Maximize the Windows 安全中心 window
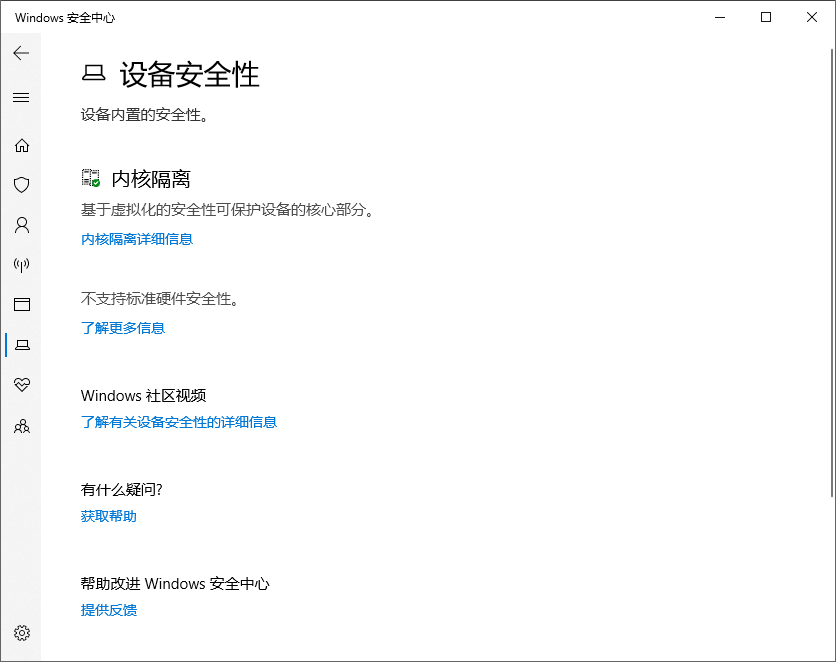This screenshot has width=836, height=662. click(x=766, y=17)
